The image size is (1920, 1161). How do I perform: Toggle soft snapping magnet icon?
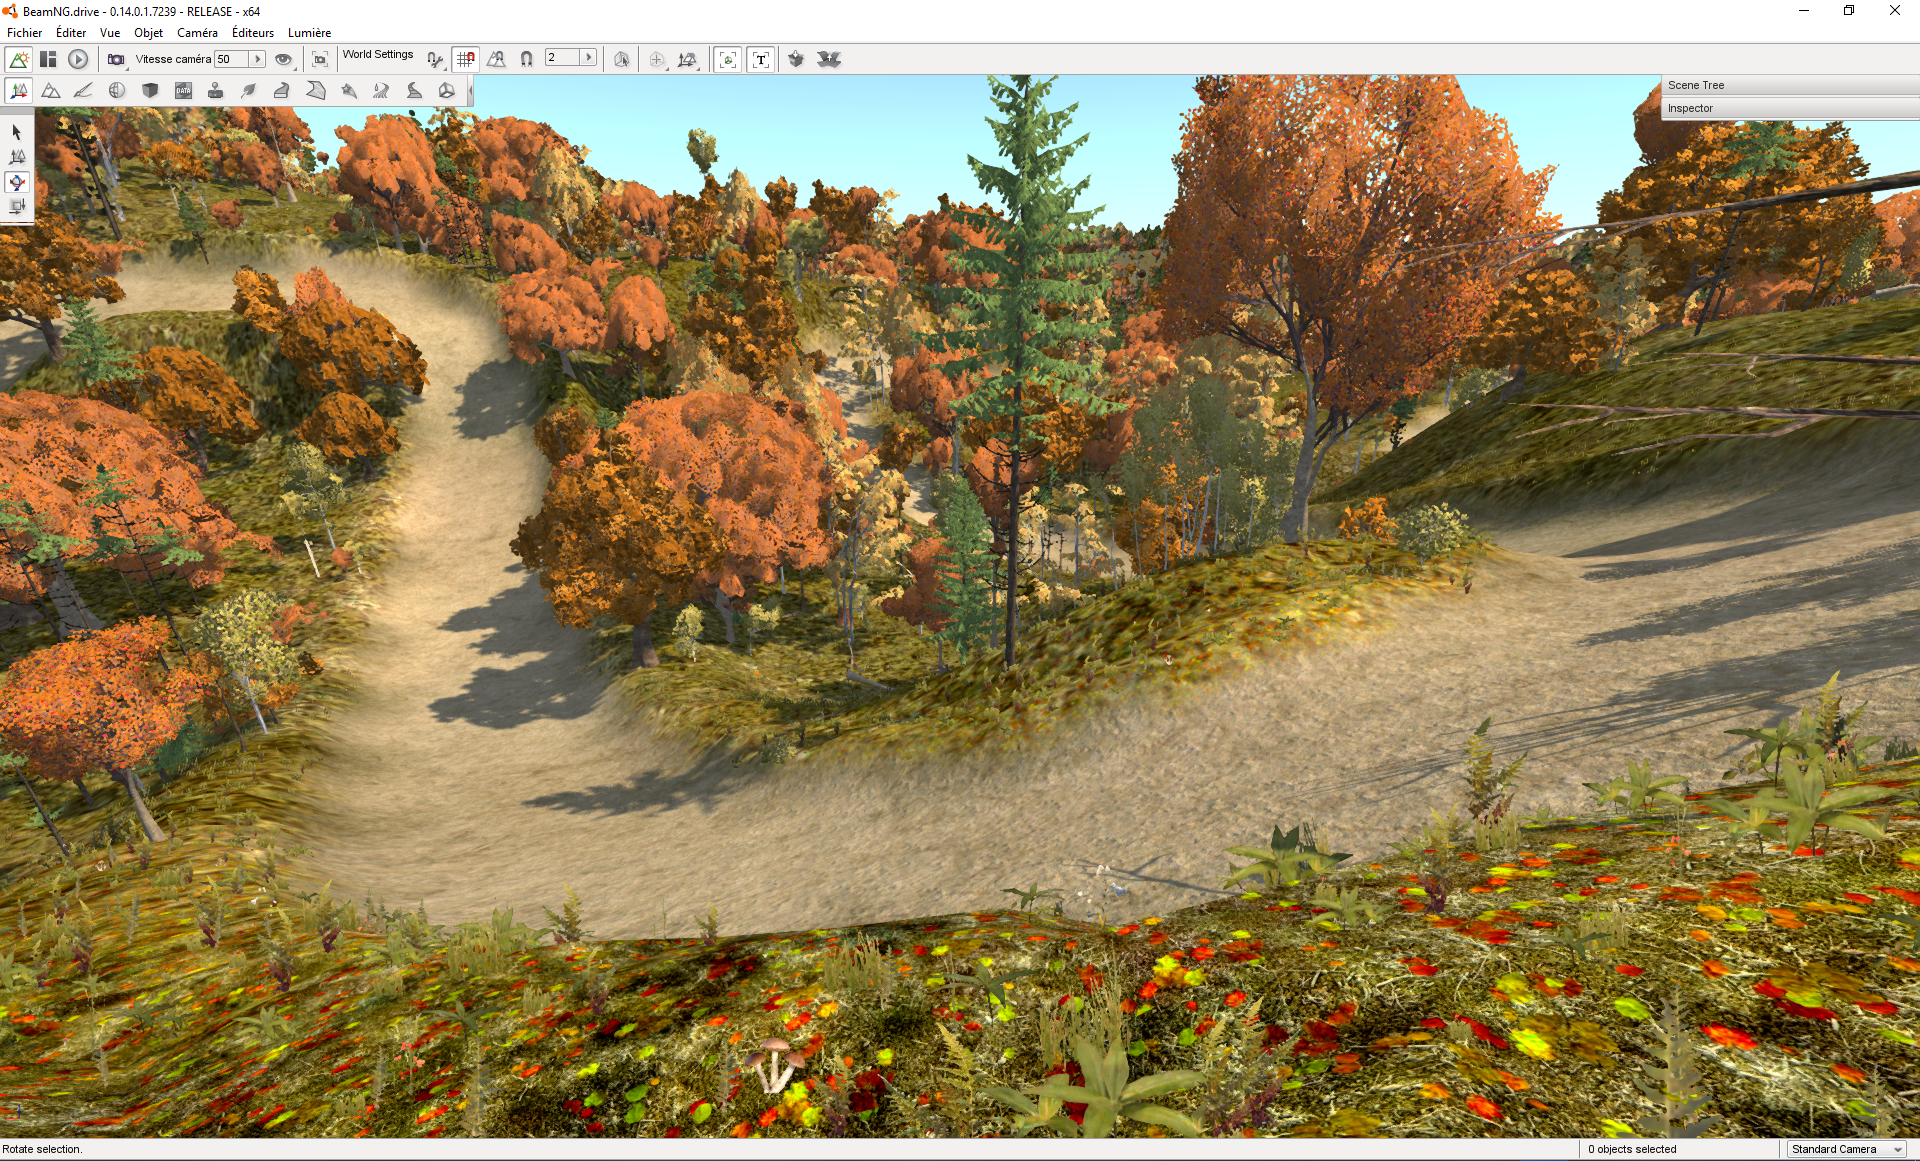(x=526, y=60)
